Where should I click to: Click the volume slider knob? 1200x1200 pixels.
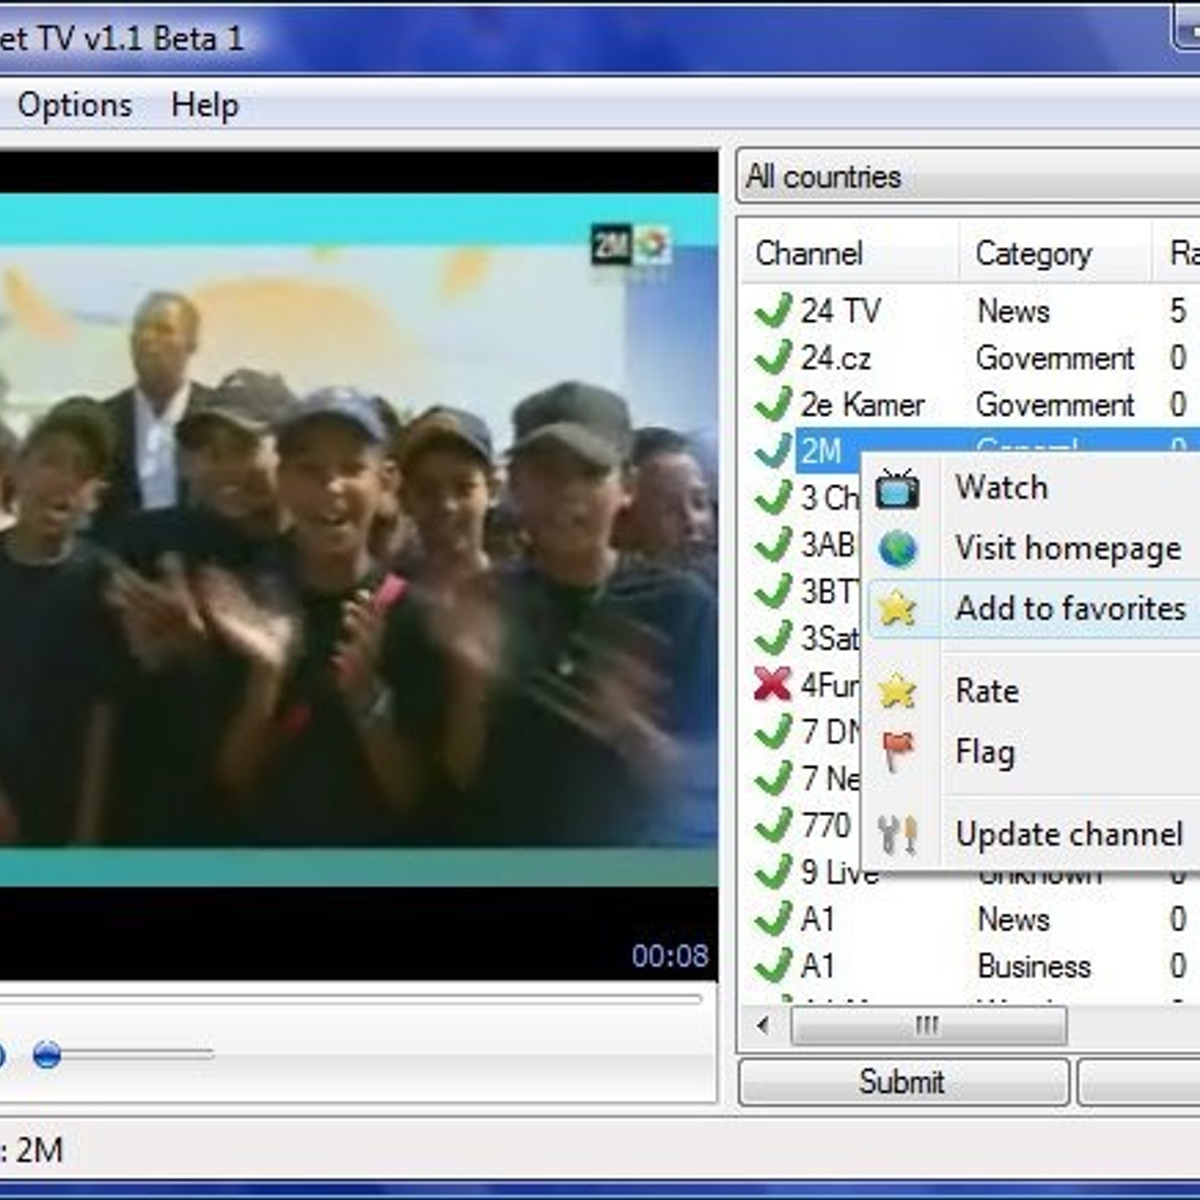pos(46,1054)
